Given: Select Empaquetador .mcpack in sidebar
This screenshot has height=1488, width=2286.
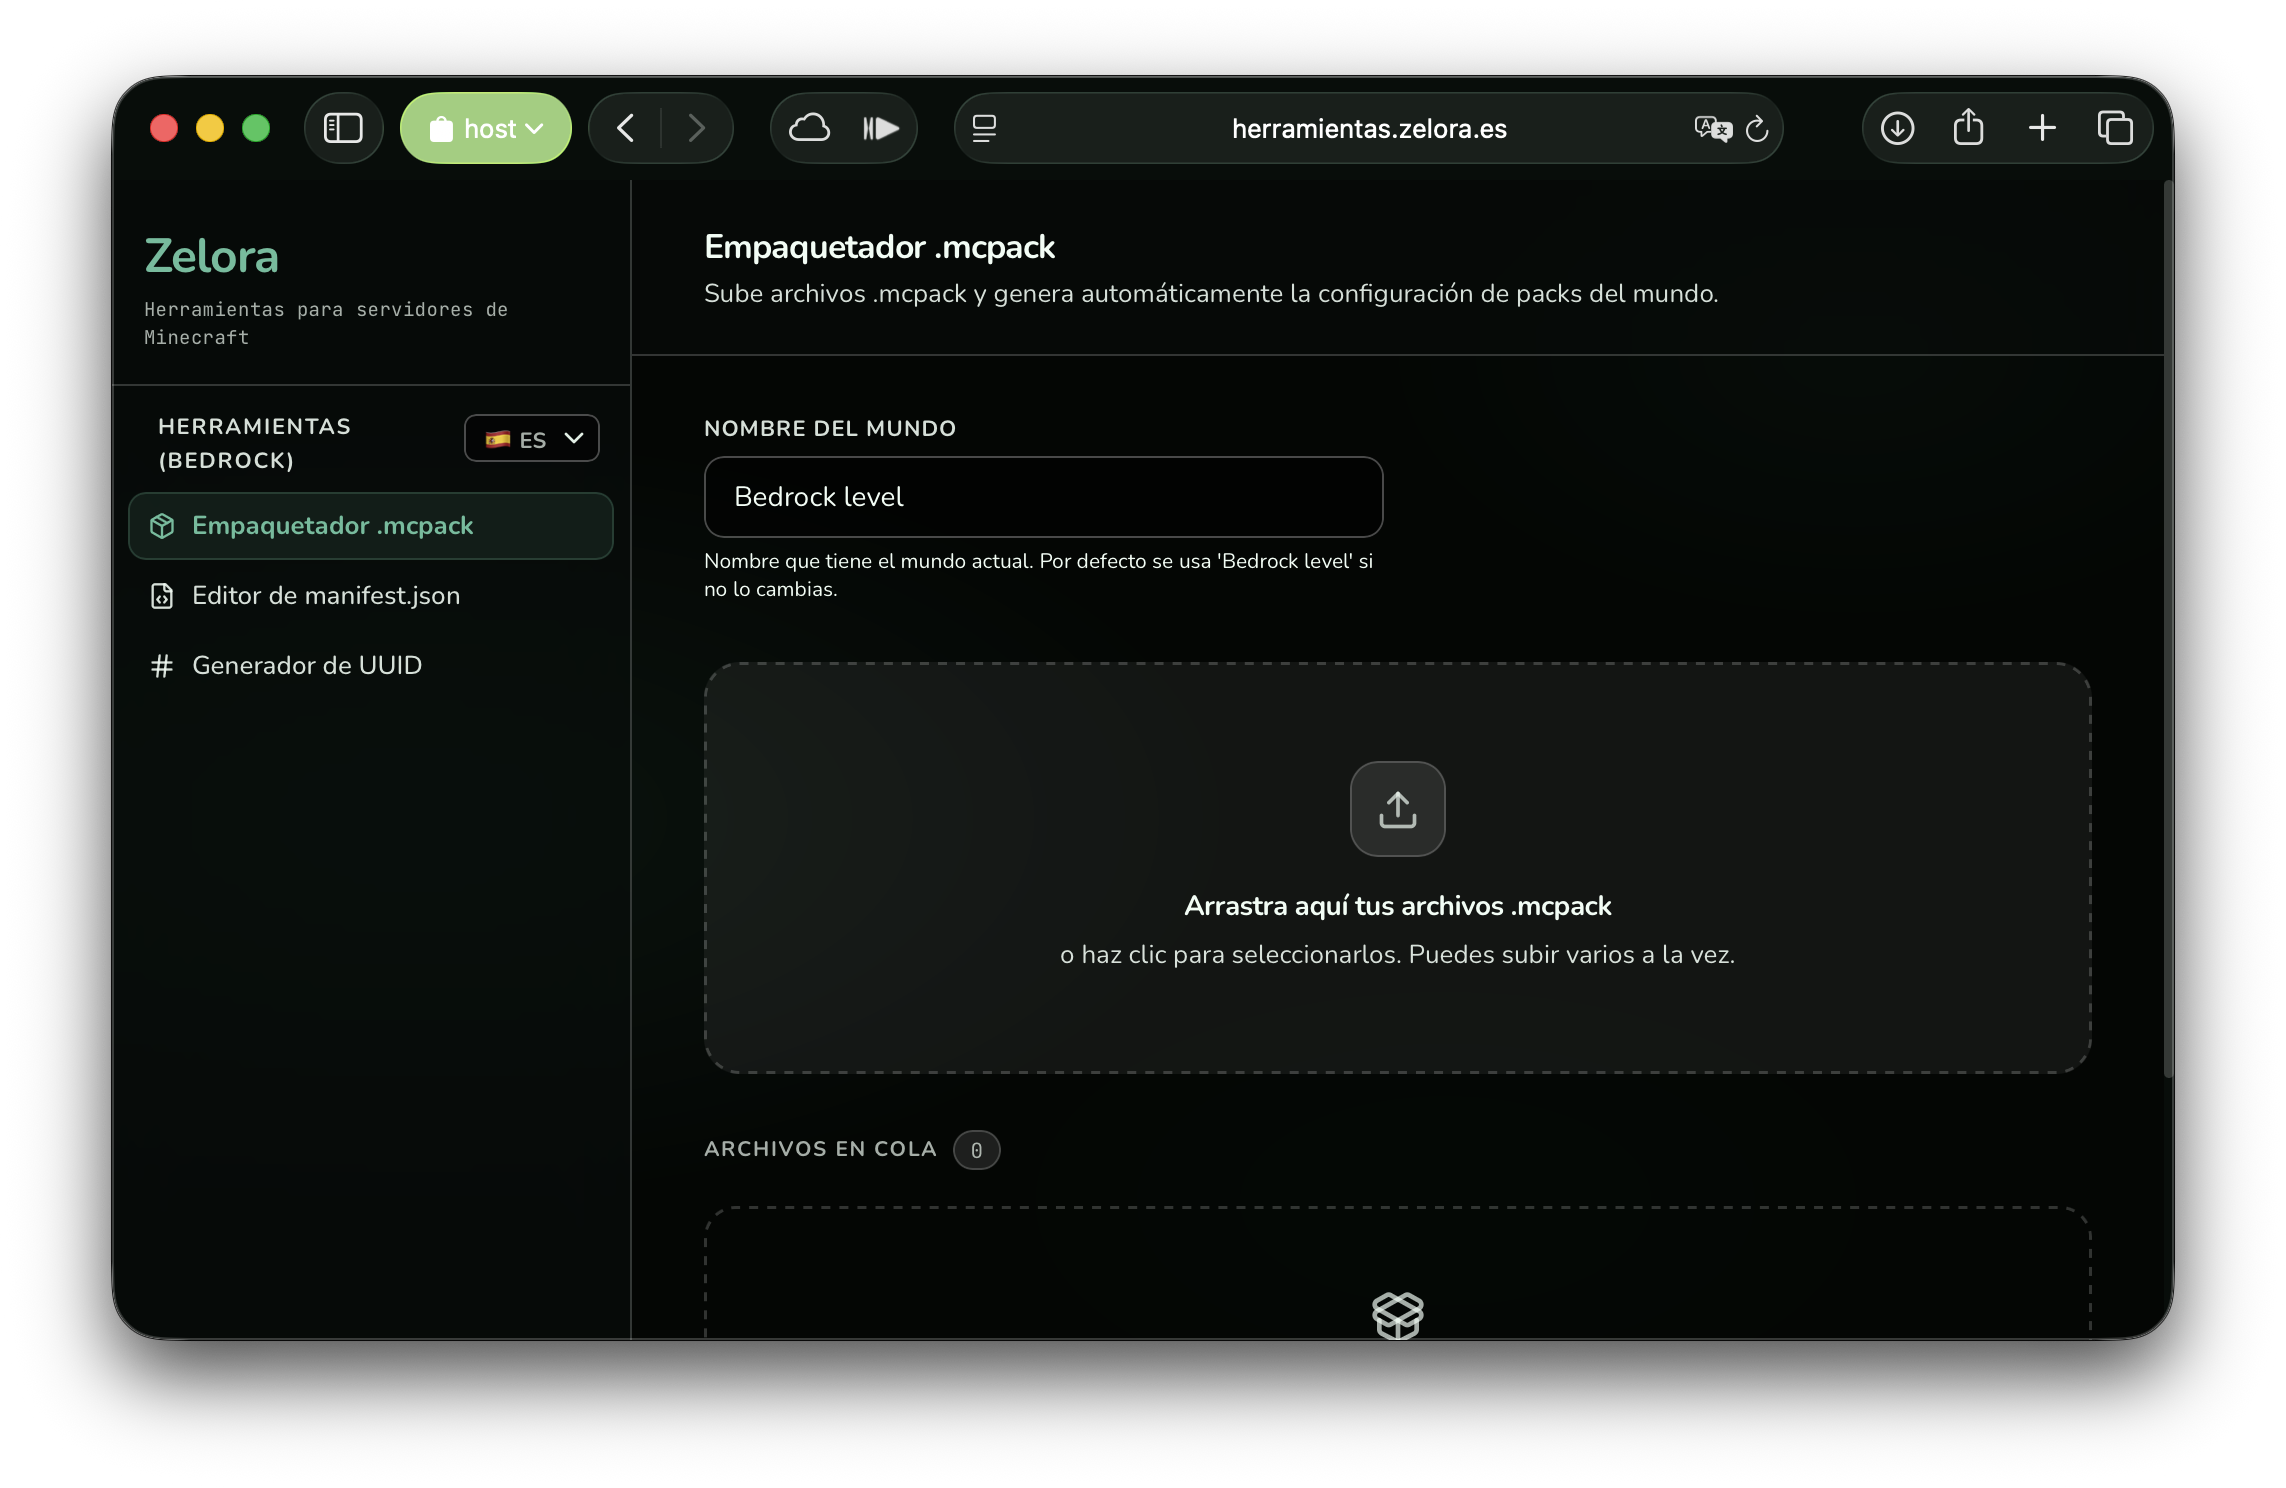Looking at the screenshot, I should click(371, 525).
